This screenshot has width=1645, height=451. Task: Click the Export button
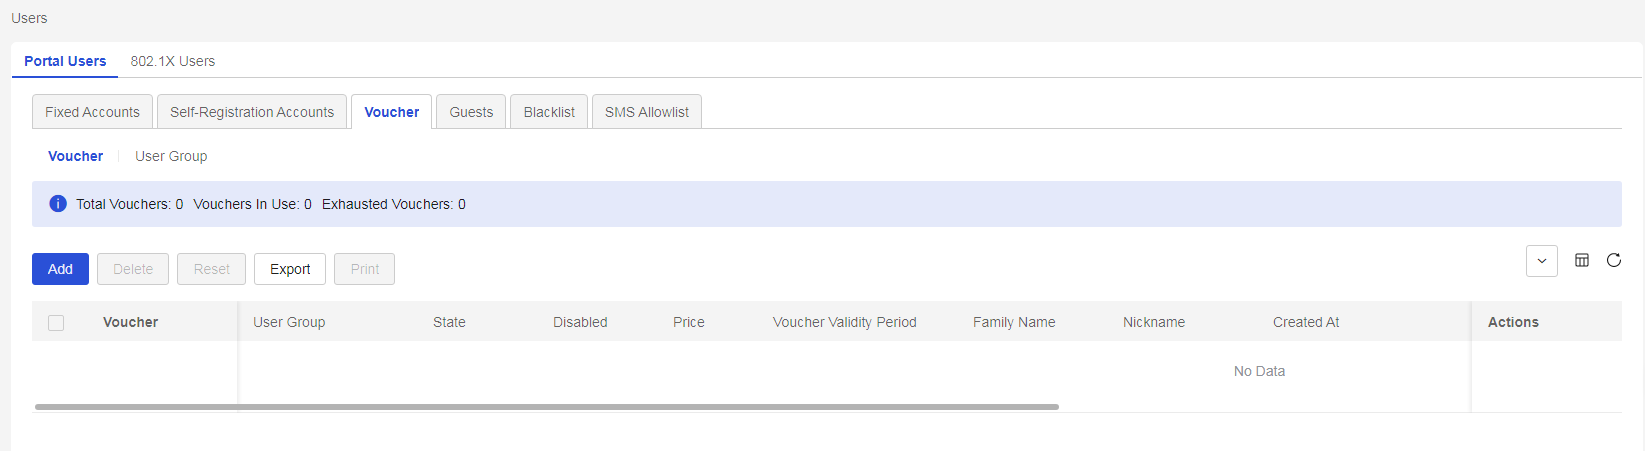point(290,269)
